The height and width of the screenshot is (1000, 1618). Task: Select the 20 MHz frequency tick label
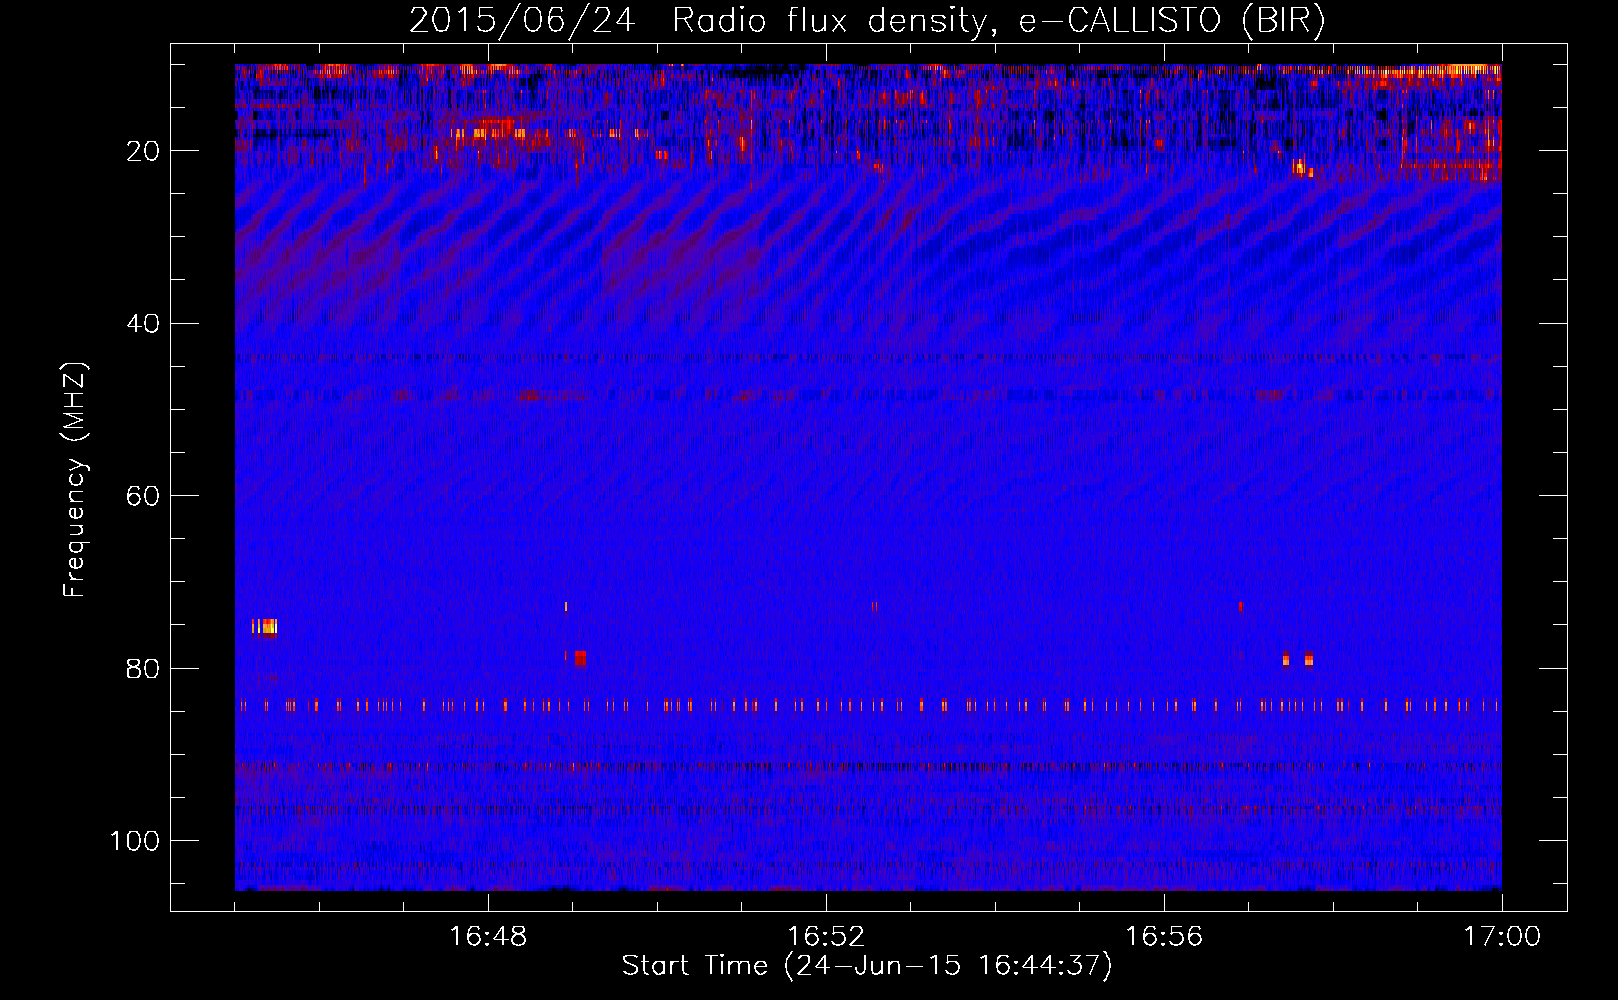tap(144, 151)
